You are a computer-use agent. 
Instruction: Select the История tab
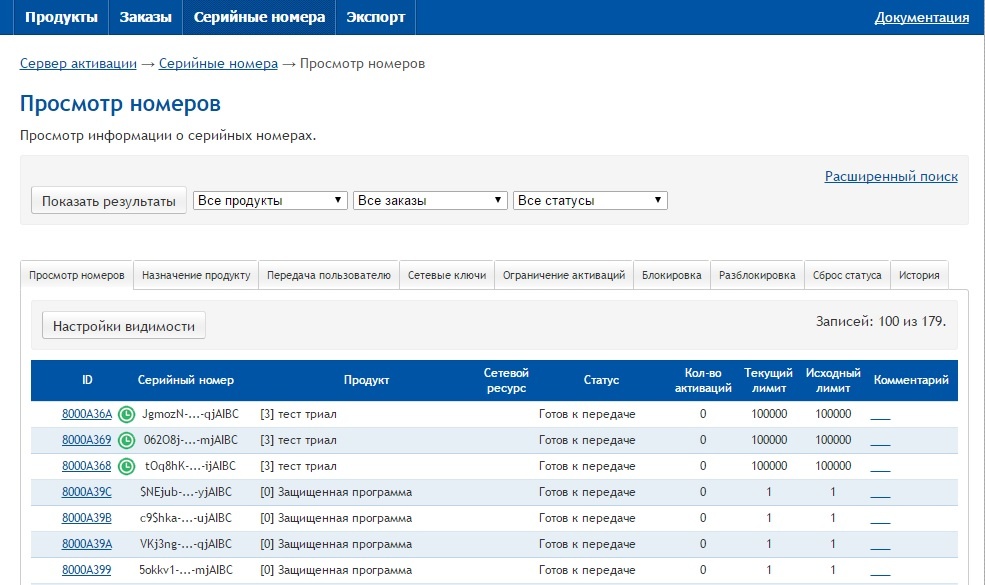click(x=918, y=276)
